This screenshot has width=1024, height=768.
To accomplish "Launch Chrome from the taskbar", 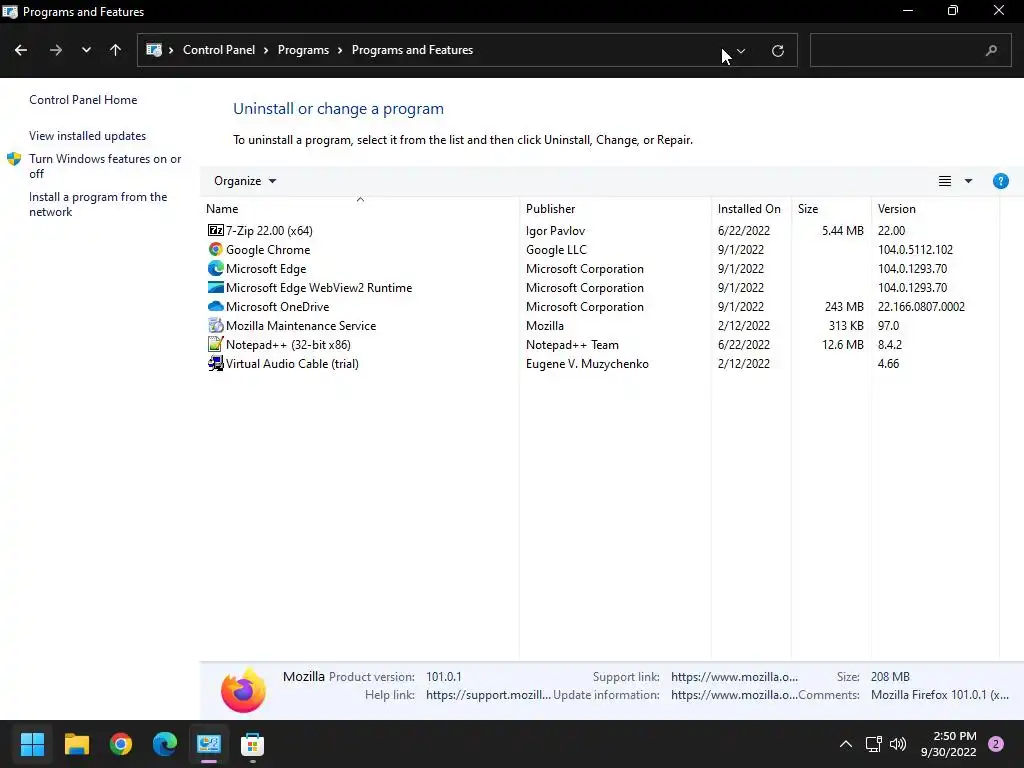I will click(121, 744).
